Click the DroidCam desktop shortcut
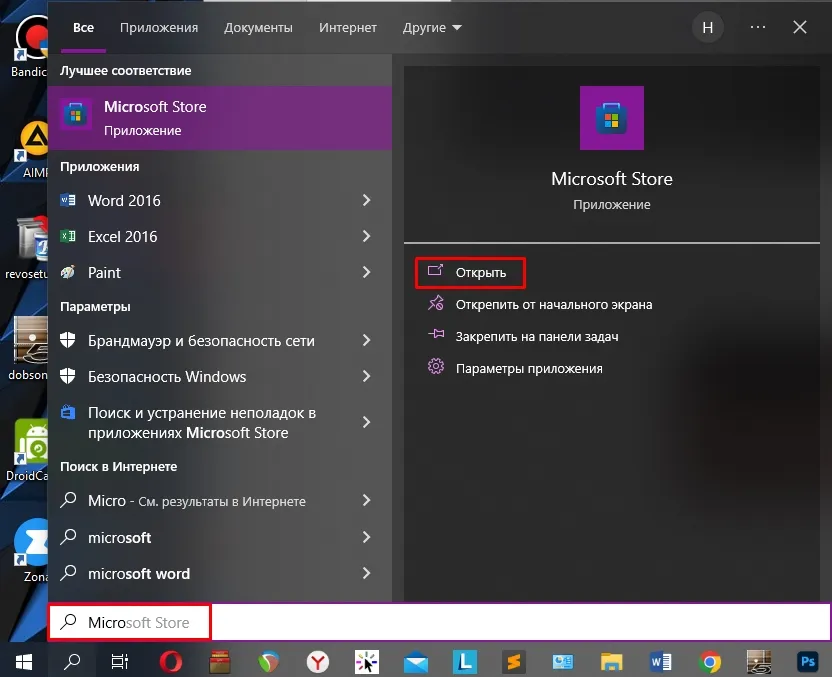This screenshot has height=677, width=832. [x=29, y=450]
